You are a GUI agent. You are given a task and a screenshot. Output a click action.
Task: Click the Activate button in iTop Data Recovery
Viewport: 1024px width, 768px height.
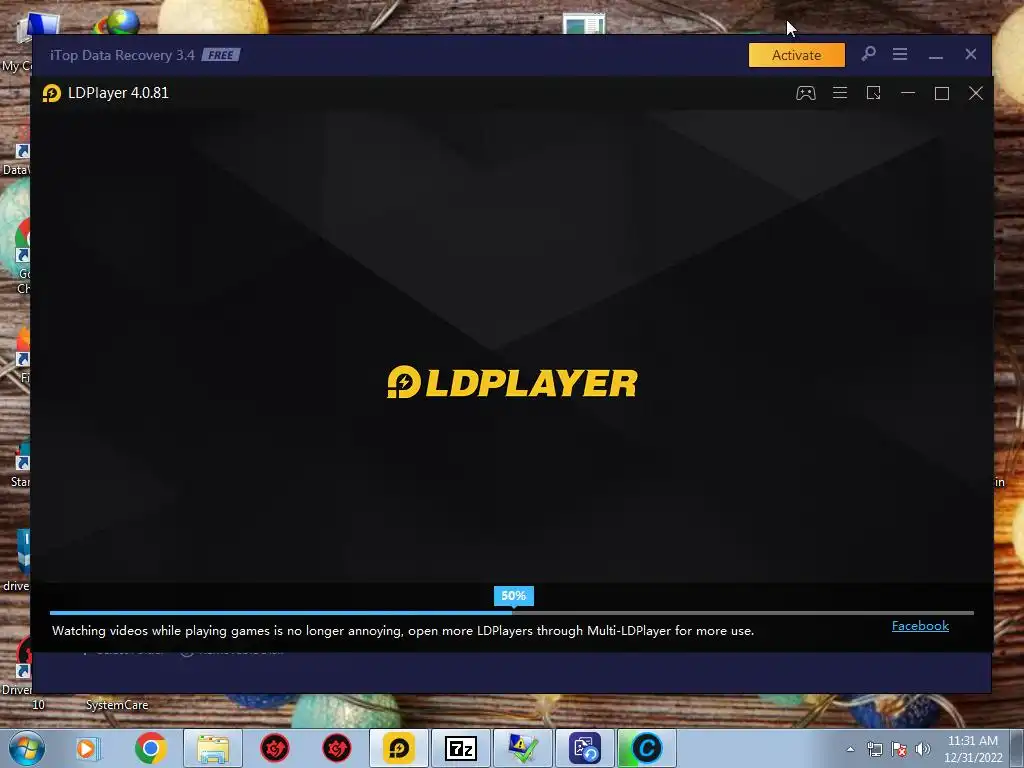tap(797, 55)
